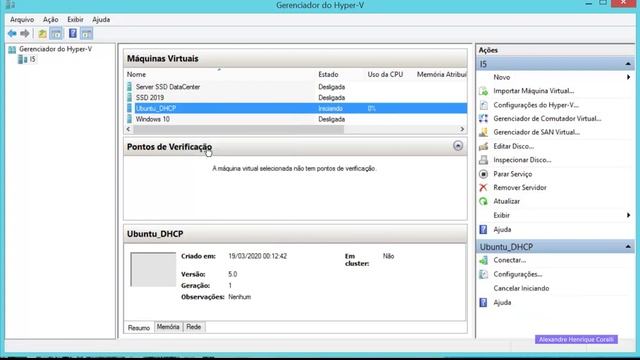Image resolution: width=640 pixels, height=360 pixels.
Task: Click the Editar Disco icon
Action: pyautogui.click(x=484, y=146)
